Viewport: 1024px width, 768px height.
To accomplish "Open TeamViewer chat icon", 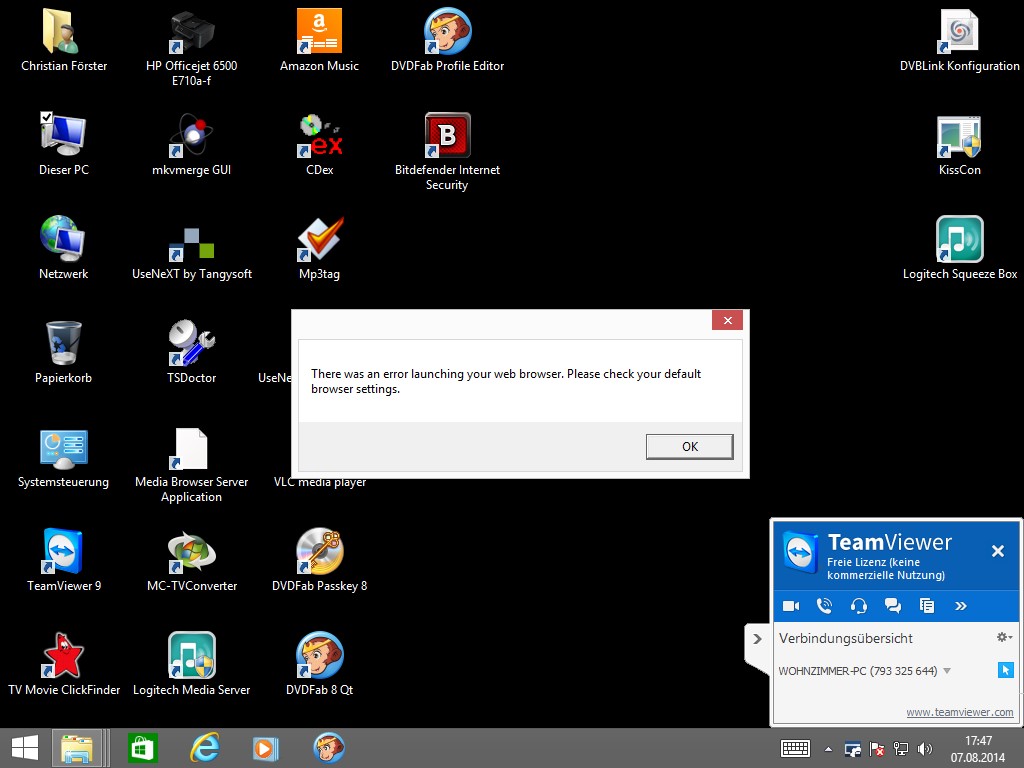I will [893, 606].
